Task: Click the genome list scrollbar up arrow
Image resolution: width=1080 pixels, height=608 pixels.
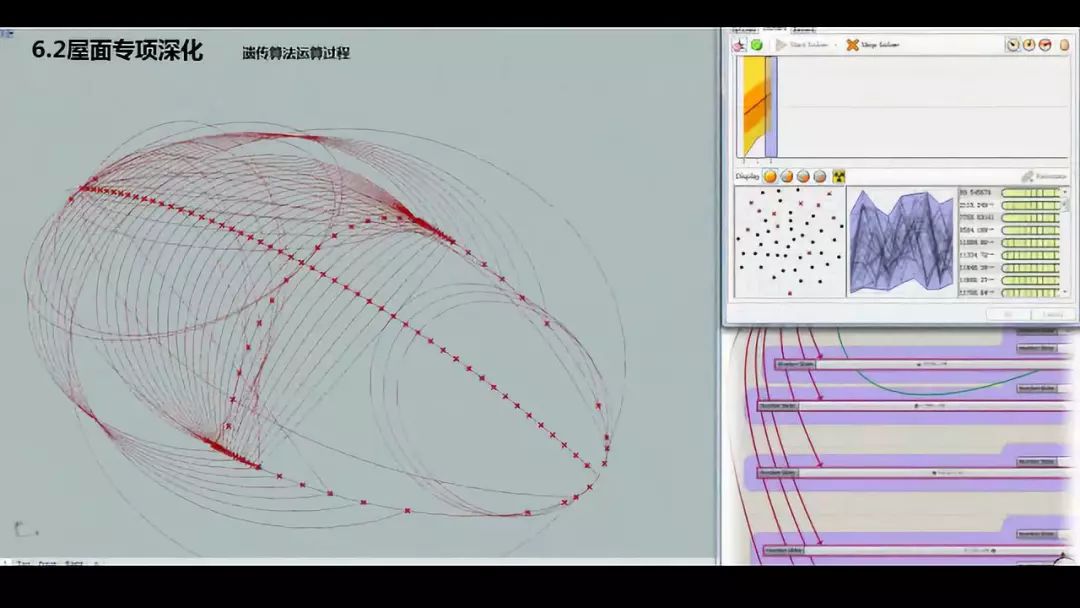Action: point(1066,192)
